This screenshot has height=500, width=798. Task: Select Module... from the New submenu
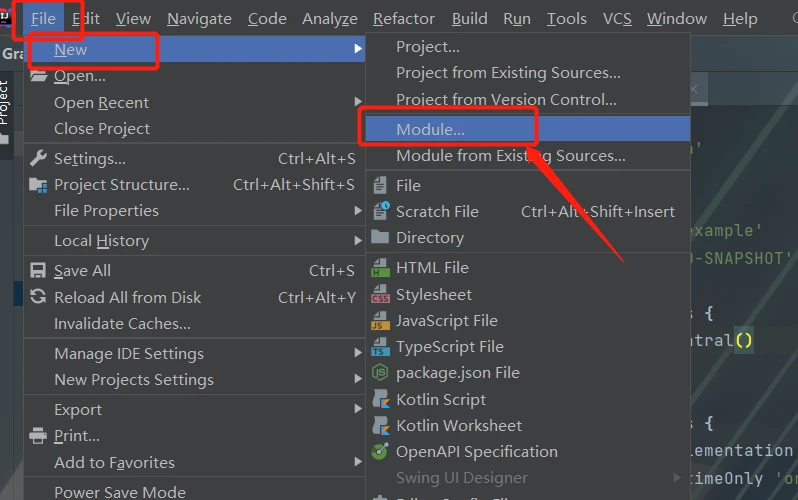(430, 129)
